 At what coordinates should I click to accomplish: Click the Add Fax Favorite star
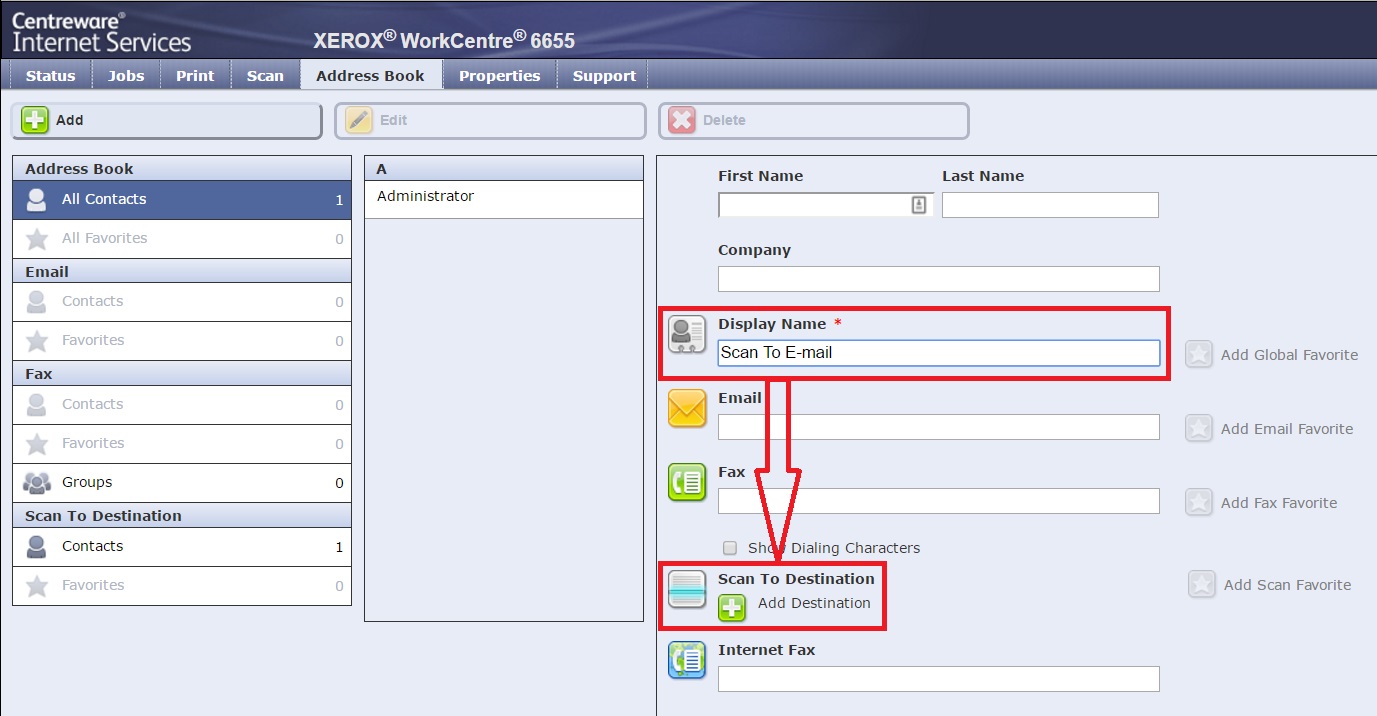[x=1199, y=502]
